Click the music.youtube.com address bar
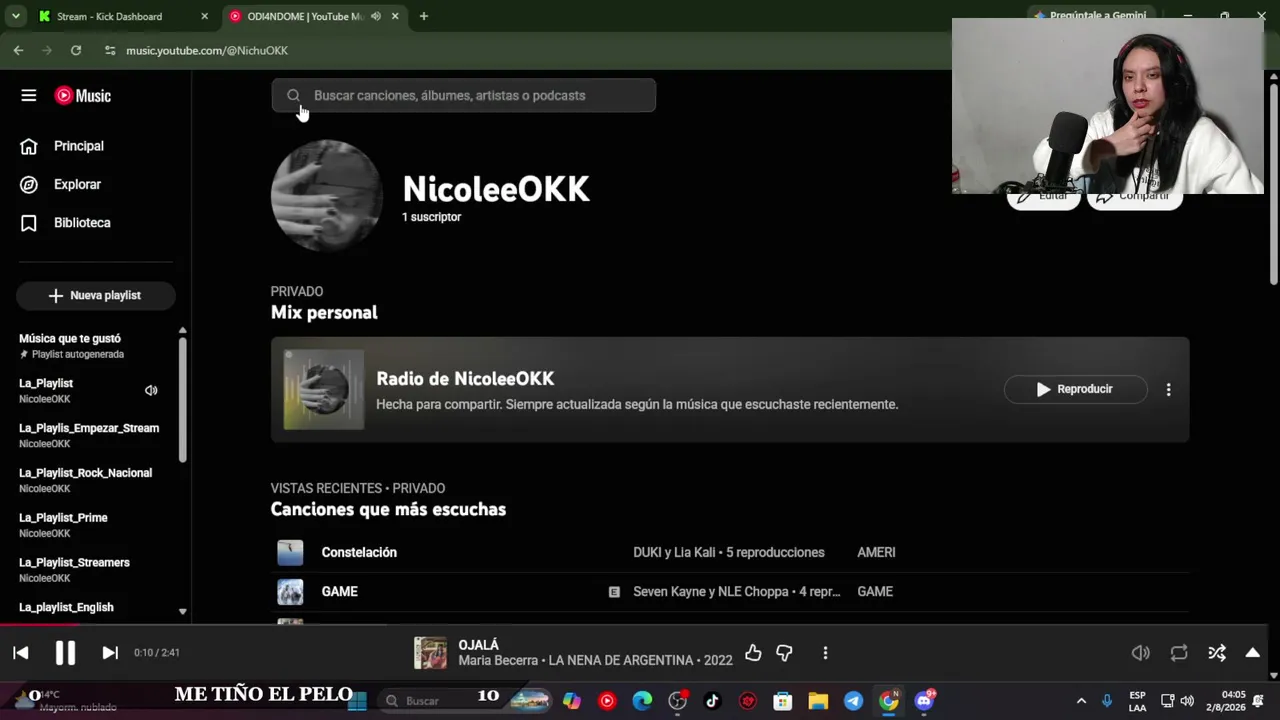Screen dimensions: 1280x720 pos(207,50)
